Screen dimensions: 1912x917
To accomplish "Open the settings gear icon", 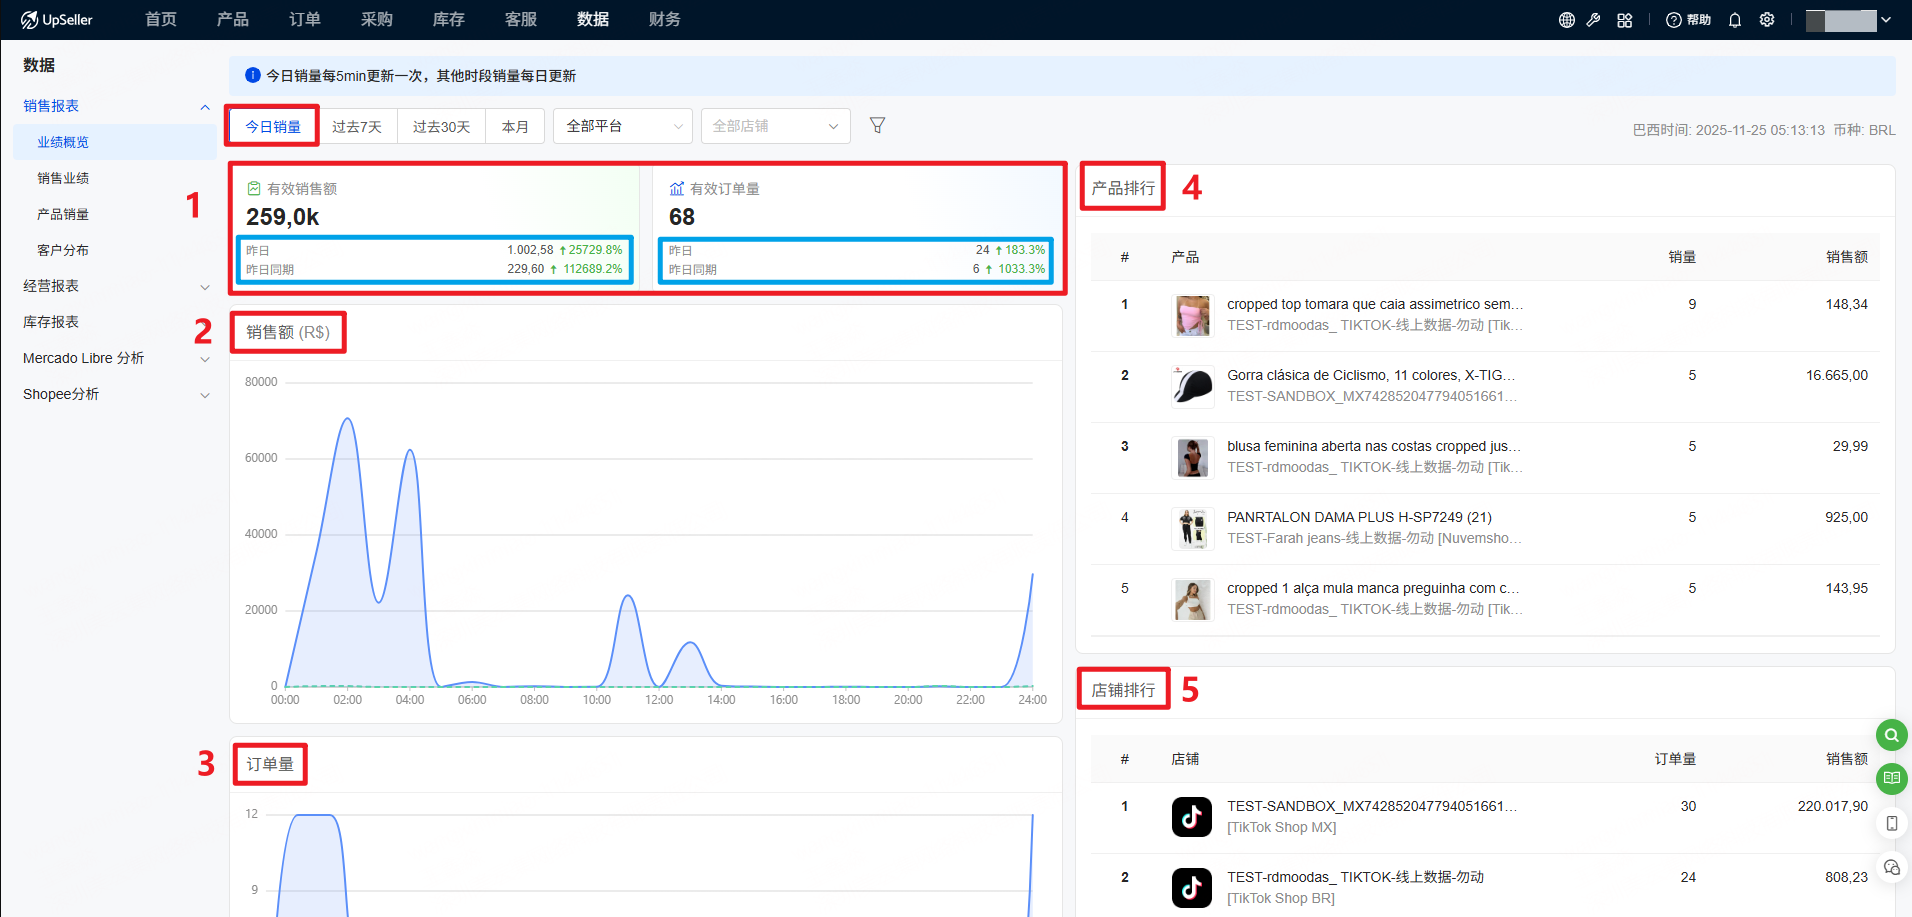I will point(1767,20).
